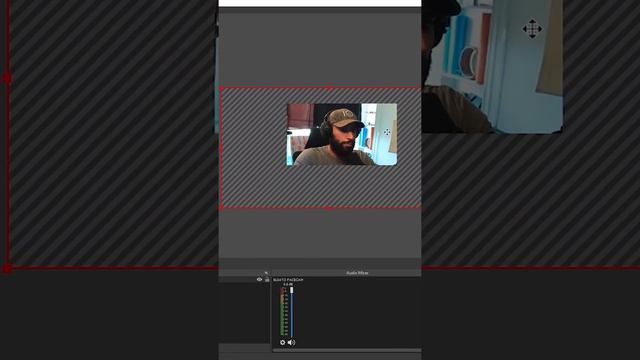This screenshot has height=360, width=640.
Task: Toggle visibility of the source with the eye icon
Action: pos(259,280)
